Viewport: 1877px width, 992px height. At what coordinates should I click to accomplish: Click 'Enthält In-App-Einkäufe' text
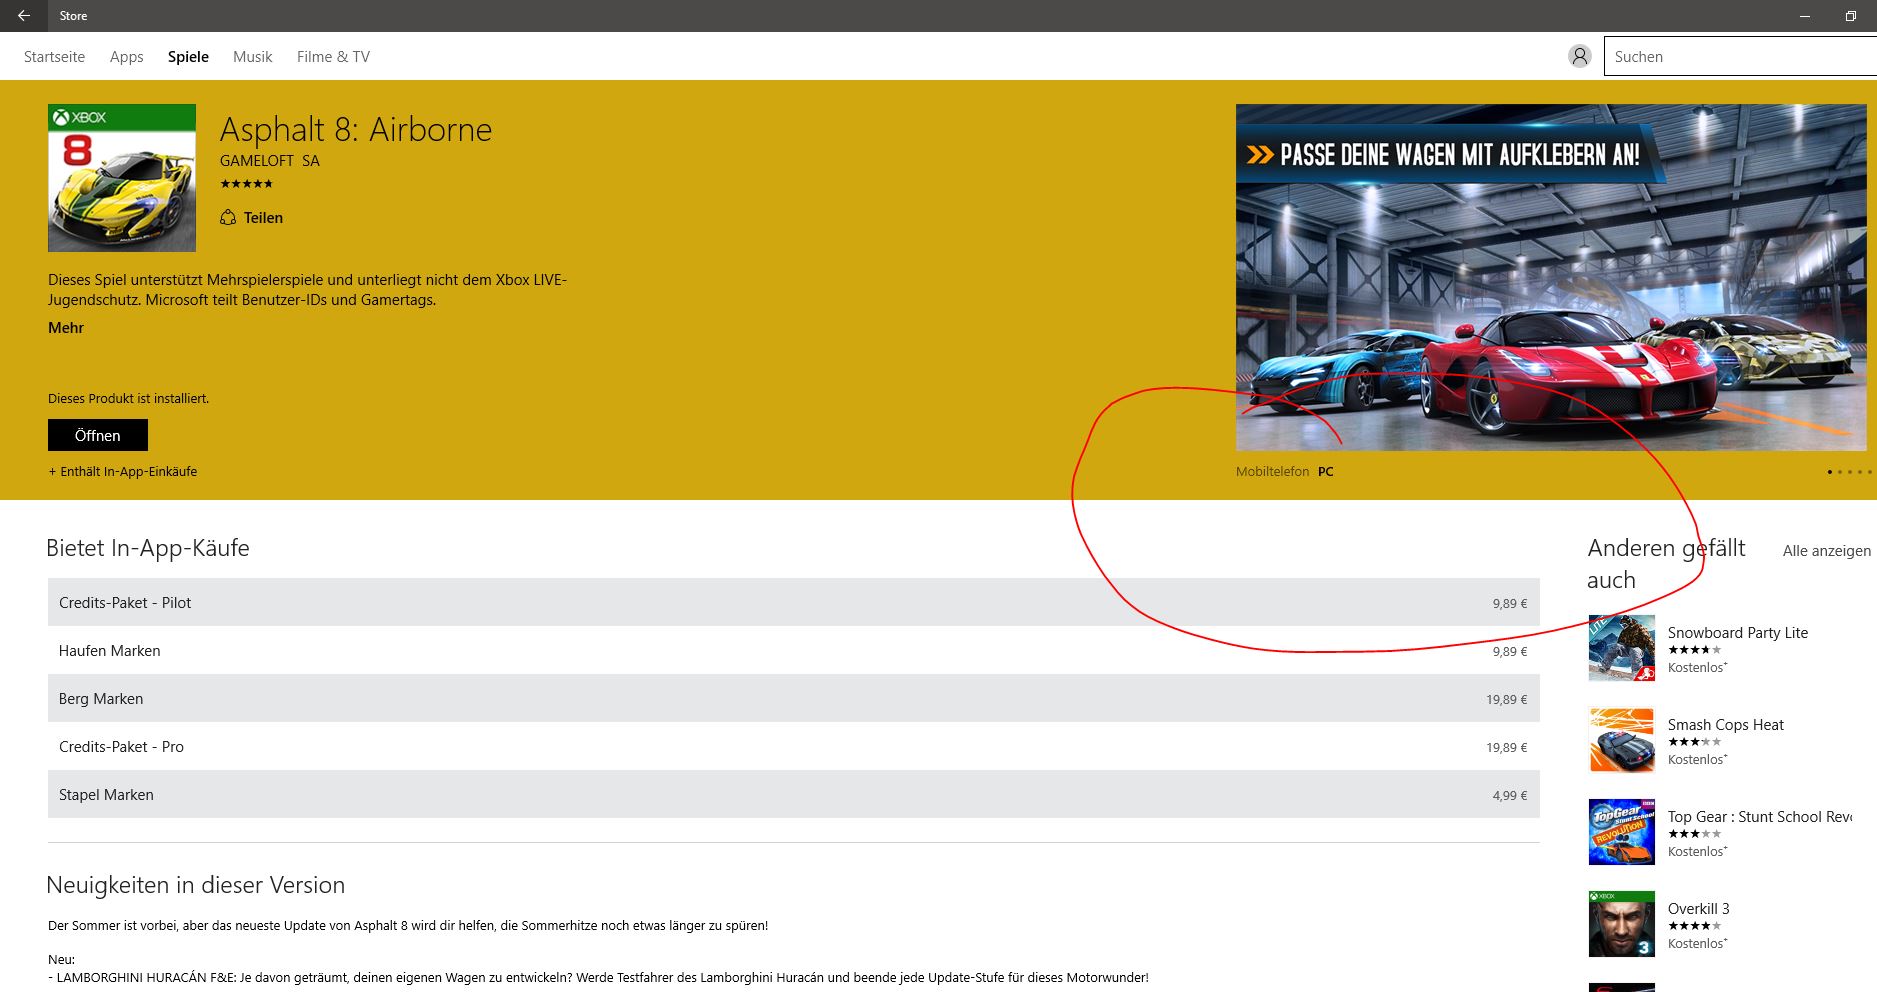click(x=123, y=472)
